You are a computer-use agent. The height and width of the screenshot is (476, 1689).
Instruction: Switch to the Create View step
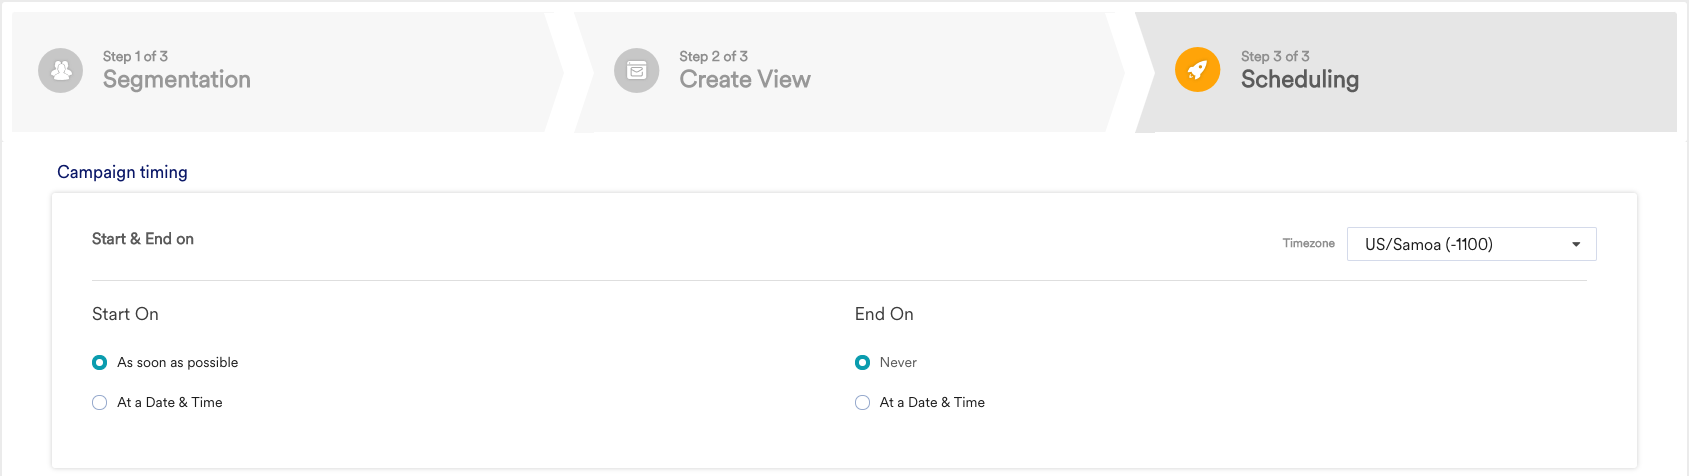(849, 72)
